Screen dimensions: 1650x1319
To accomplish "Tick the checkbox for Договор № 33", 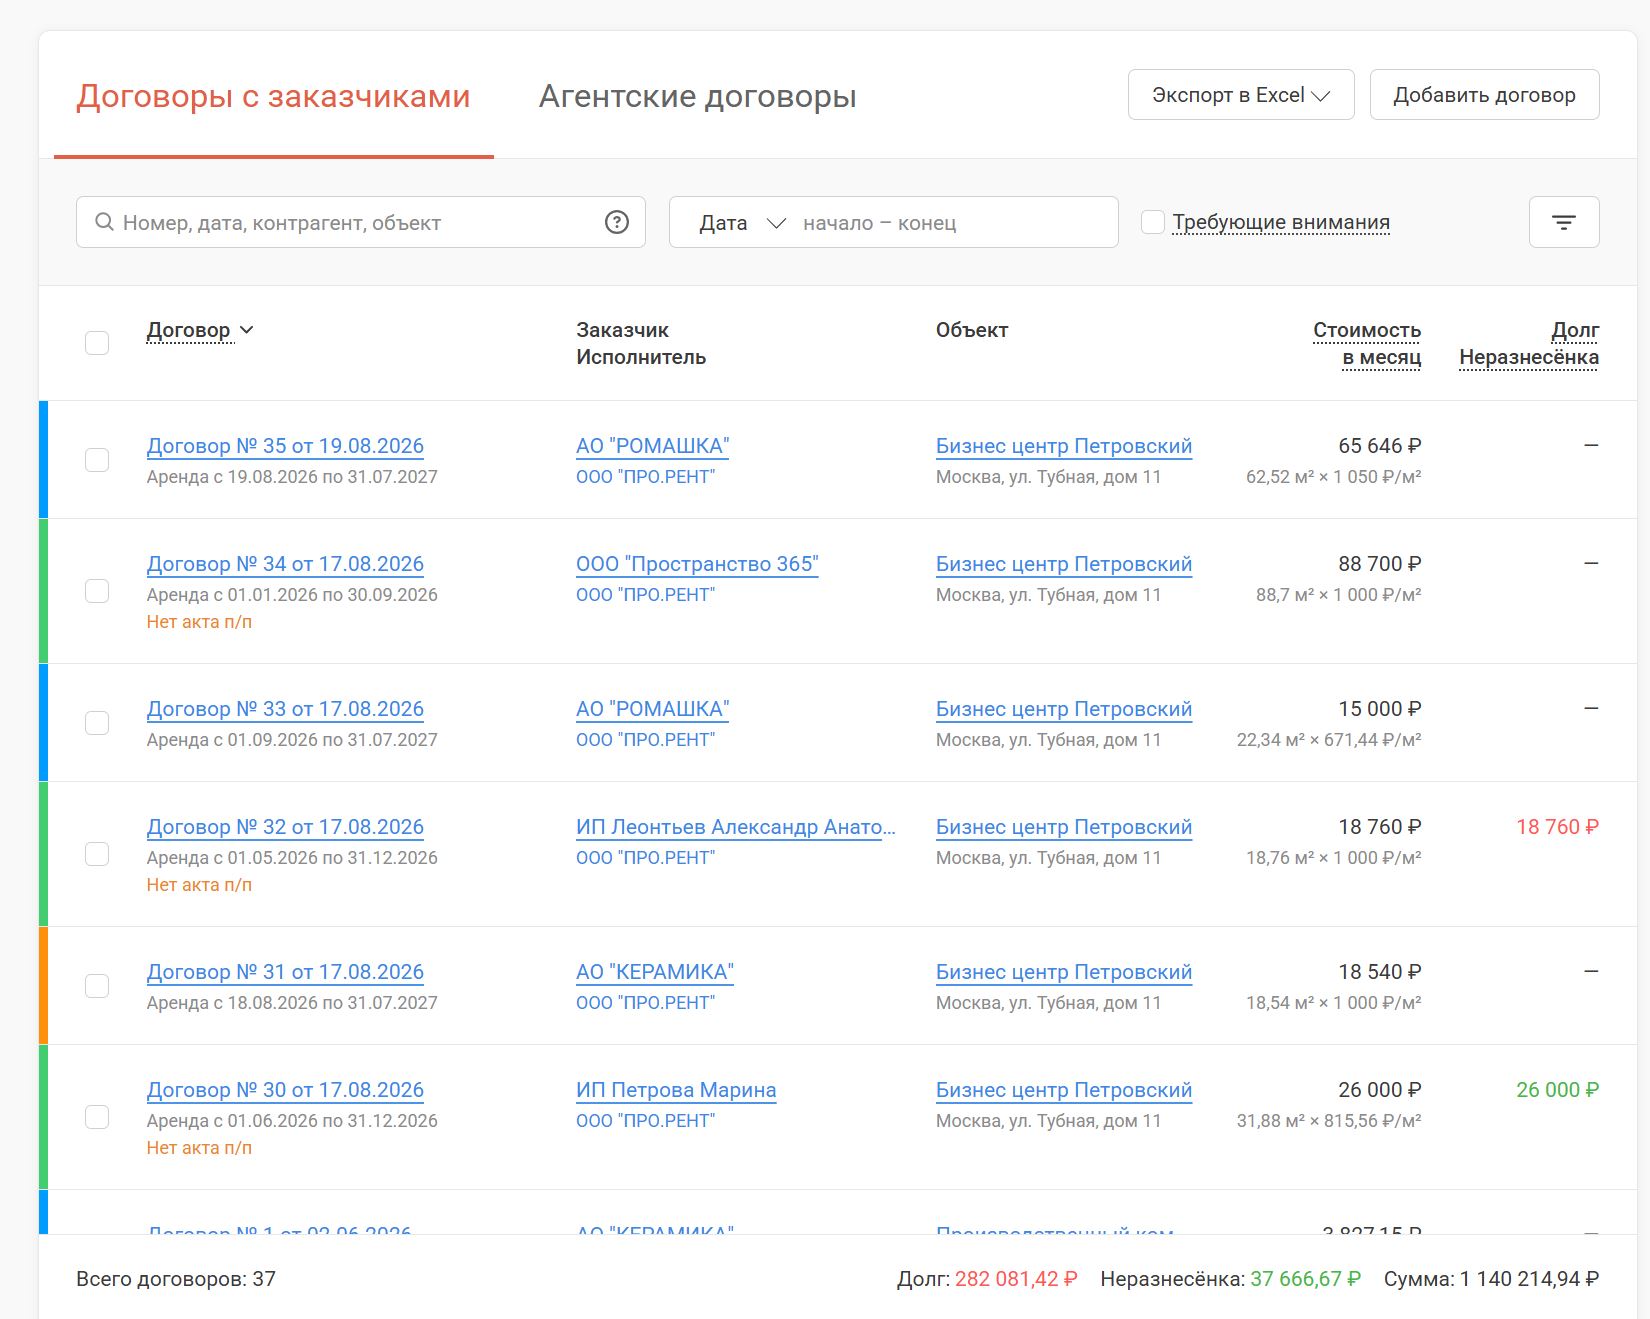I will (97, 723).
